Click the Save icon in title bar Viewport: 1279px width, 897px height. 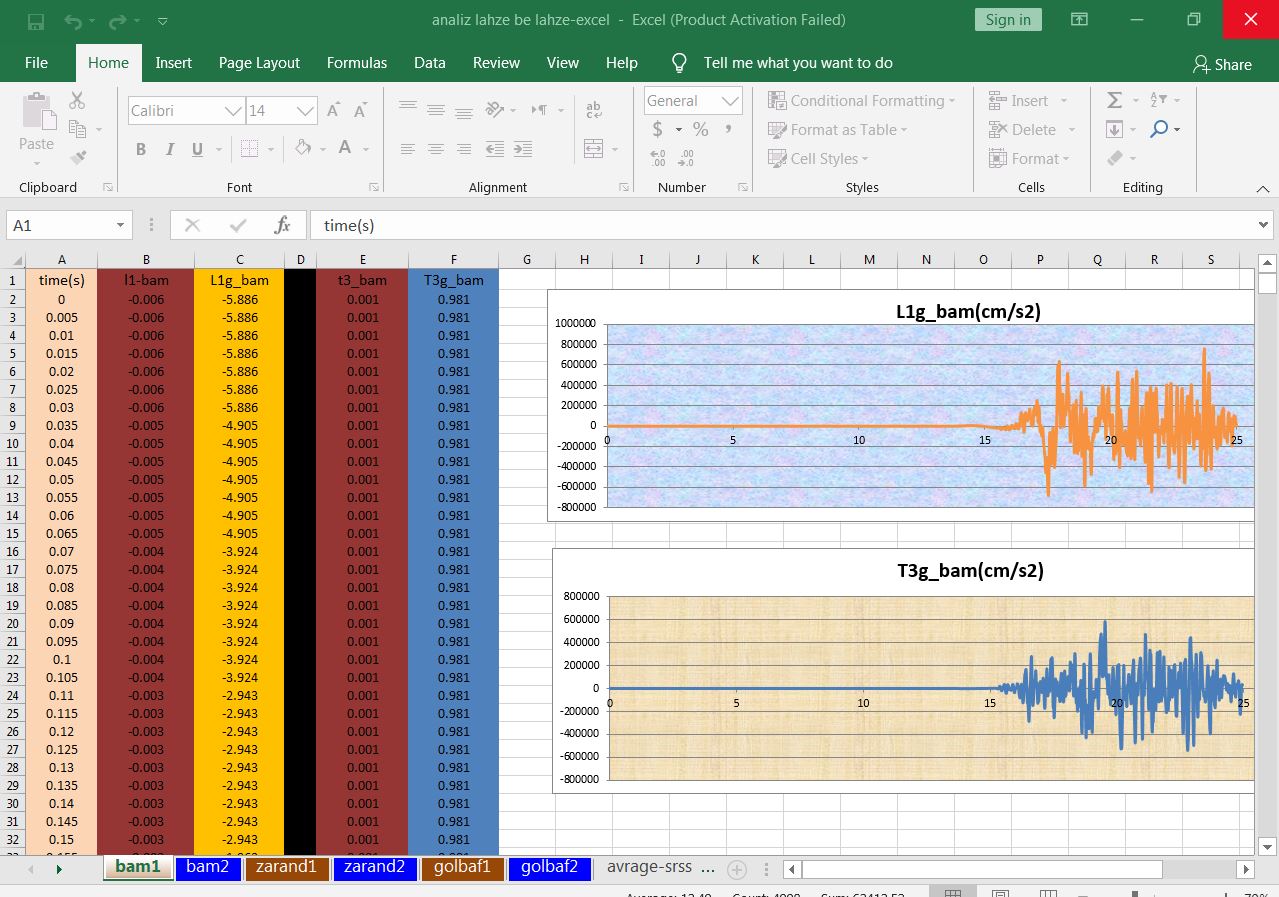[36, 20]
